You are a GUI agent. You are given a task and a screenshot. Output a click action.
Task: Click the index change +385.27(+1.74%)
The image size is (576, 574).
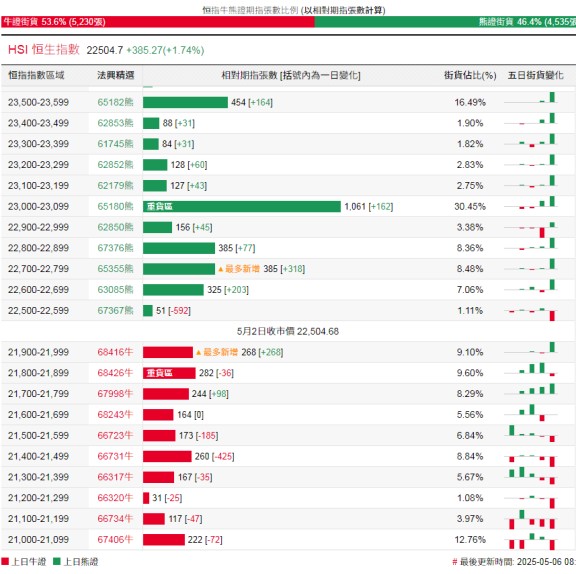click(x=165, y=50)
